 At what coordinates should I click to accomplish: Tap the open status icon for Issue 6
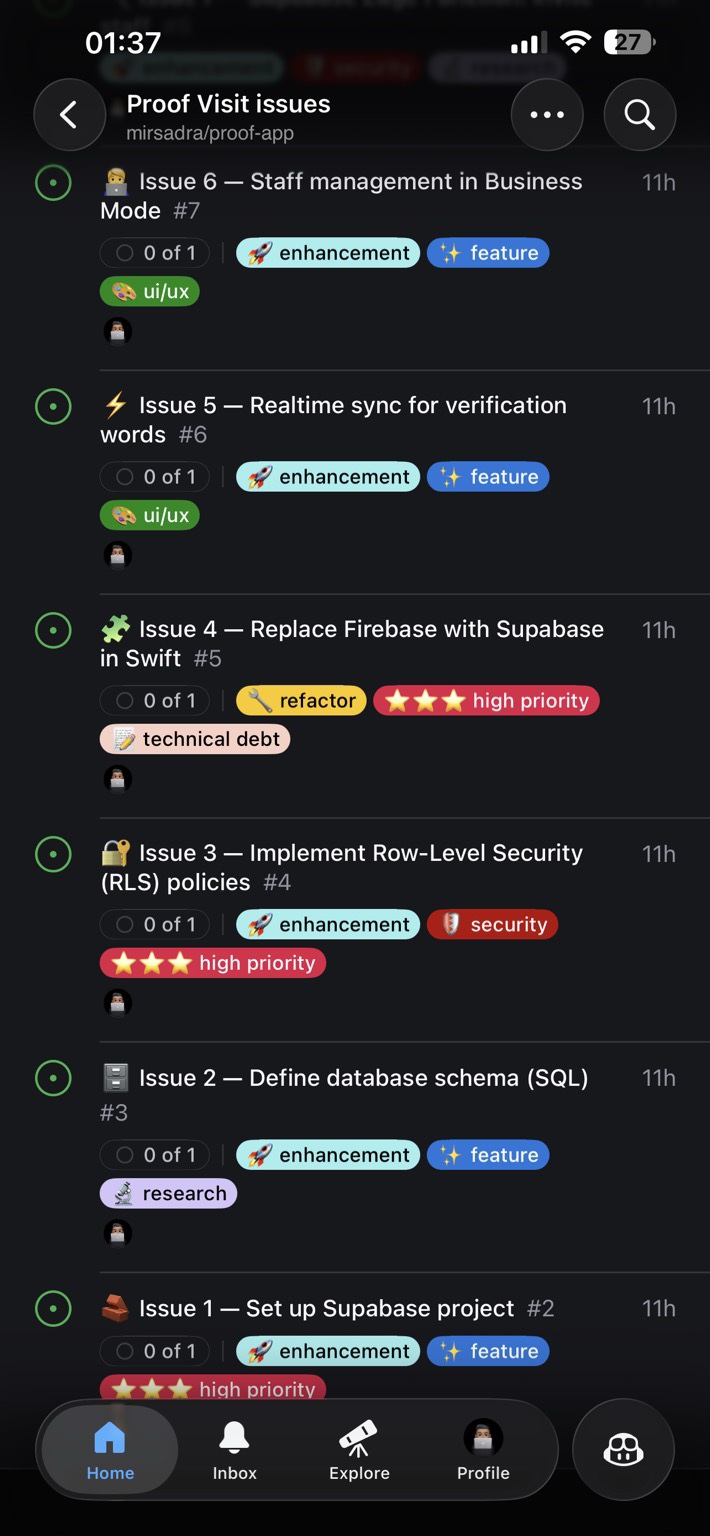pos(53,183)
